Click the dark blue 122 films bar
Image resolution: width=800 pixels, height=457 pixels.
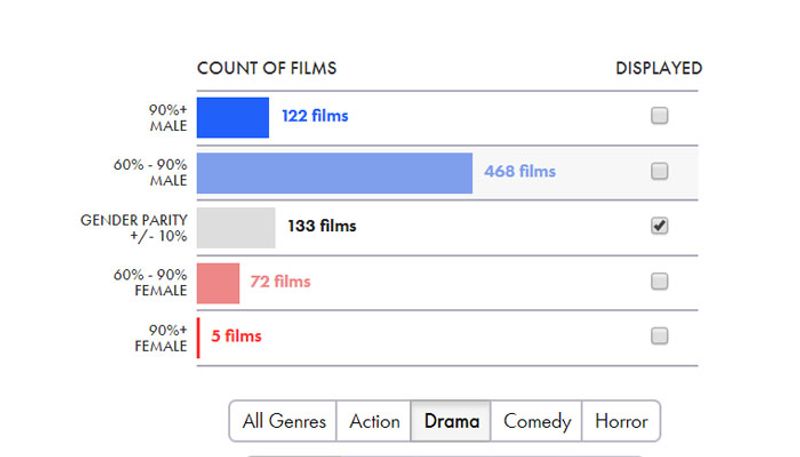click(x=233, y=117)
